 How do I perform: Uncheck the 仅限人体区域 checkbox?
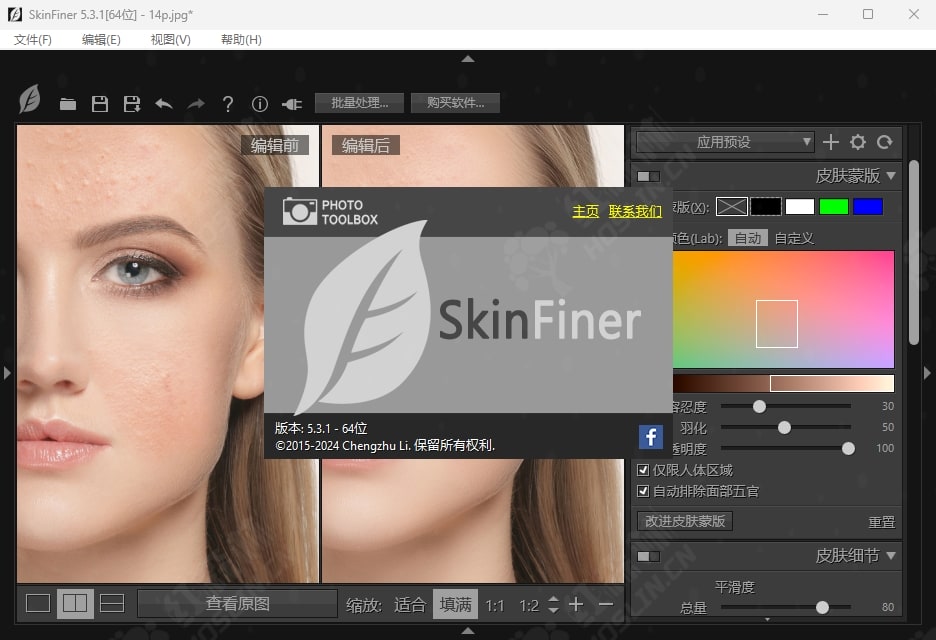pyautogui.click(x=643, y=470)
